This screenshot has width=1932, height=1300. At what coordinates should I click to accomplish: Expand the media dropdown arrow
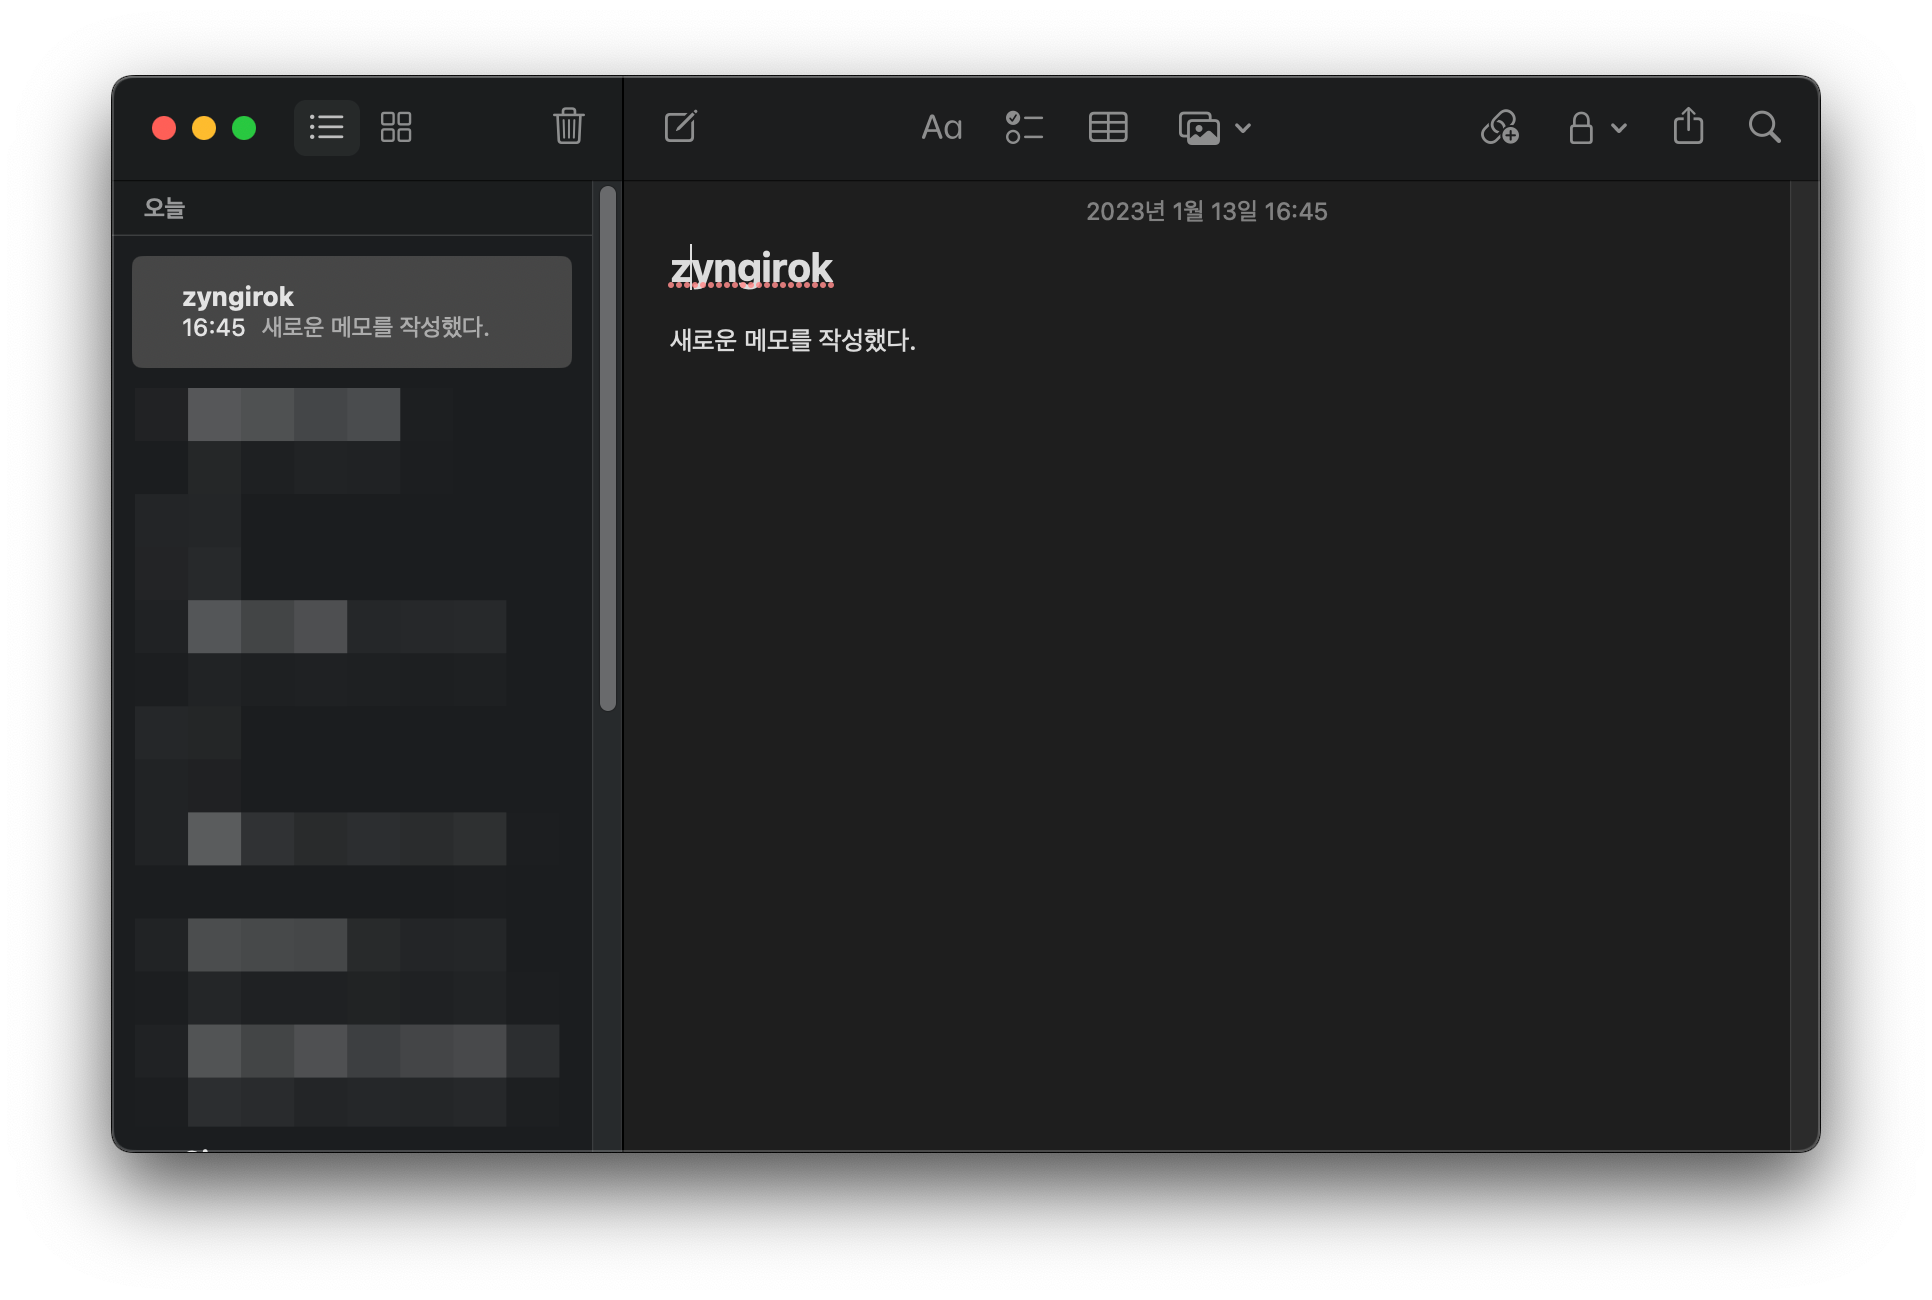1243,128
